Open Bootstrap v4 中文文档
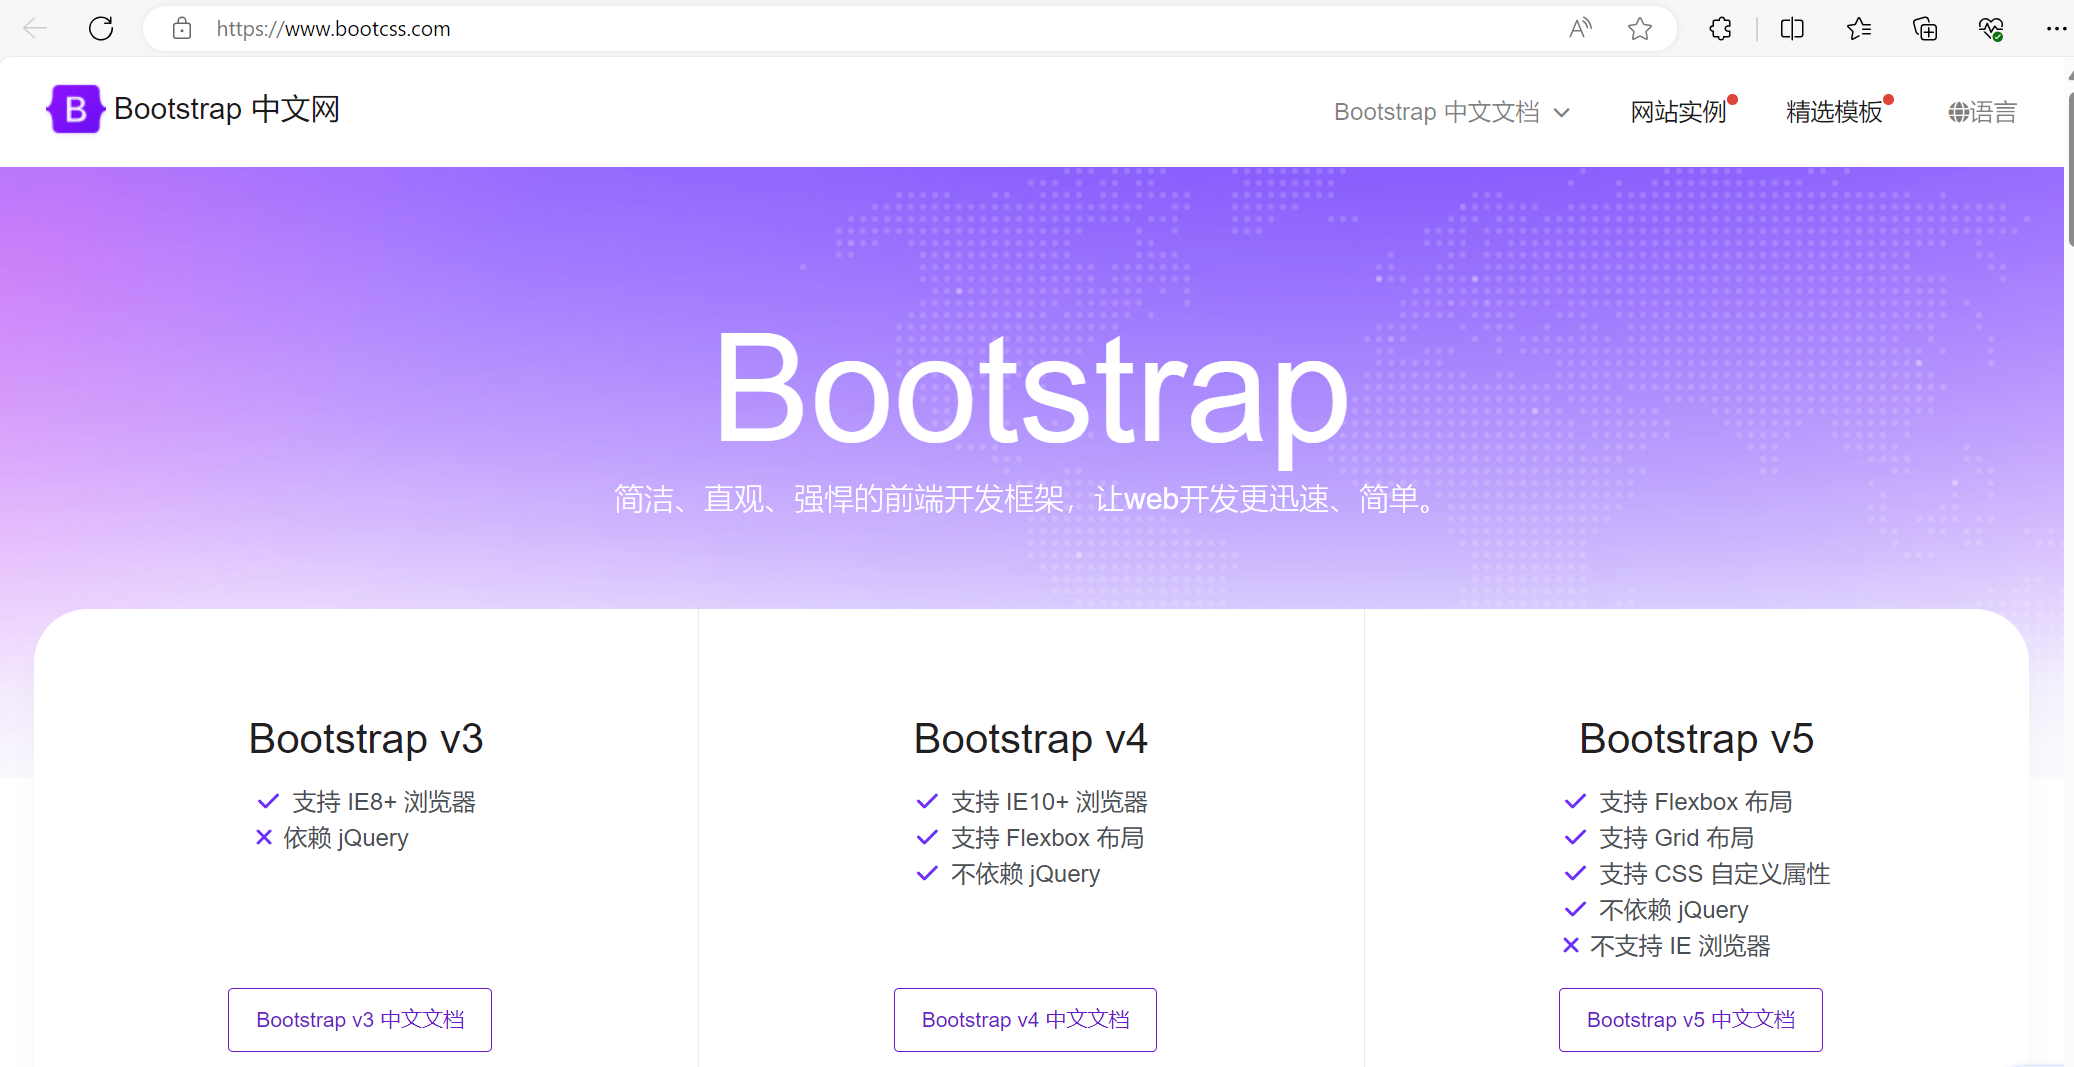The height and width of the screenshot is (1067, 2074). pyautogui.click(x=1024, y=1019)
